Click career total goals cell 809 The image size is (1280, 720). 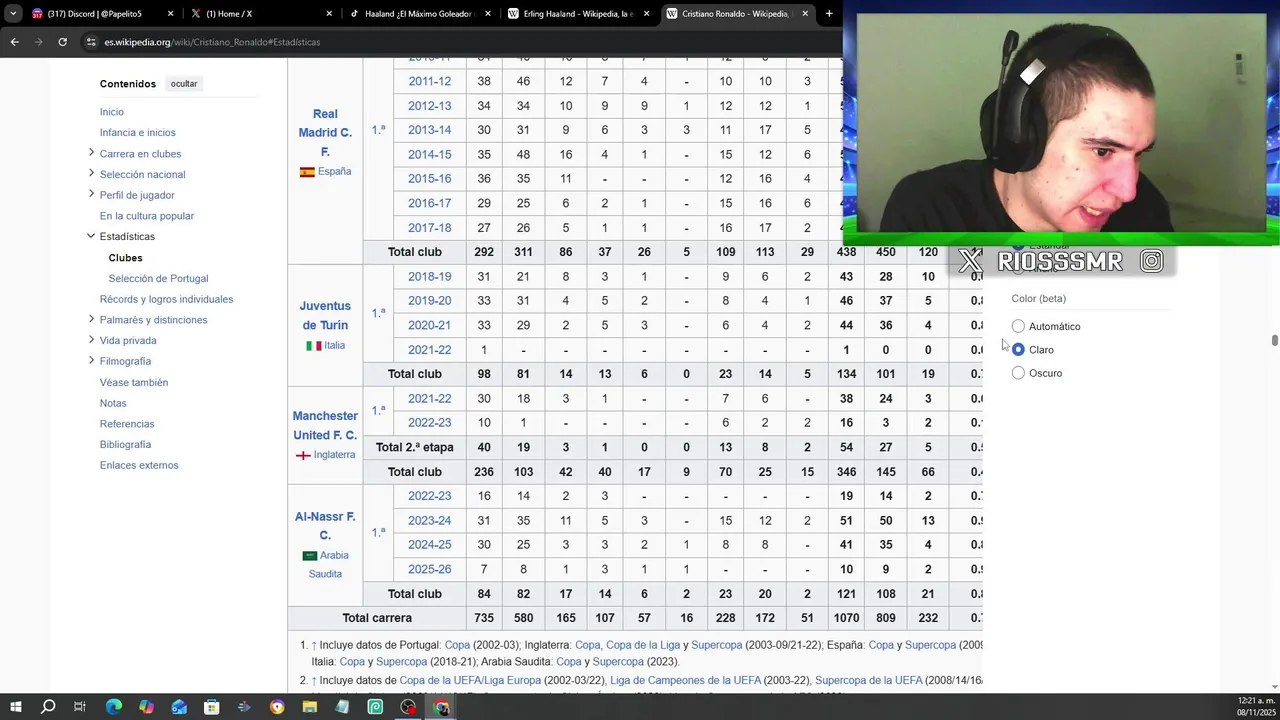click(885, 618)
